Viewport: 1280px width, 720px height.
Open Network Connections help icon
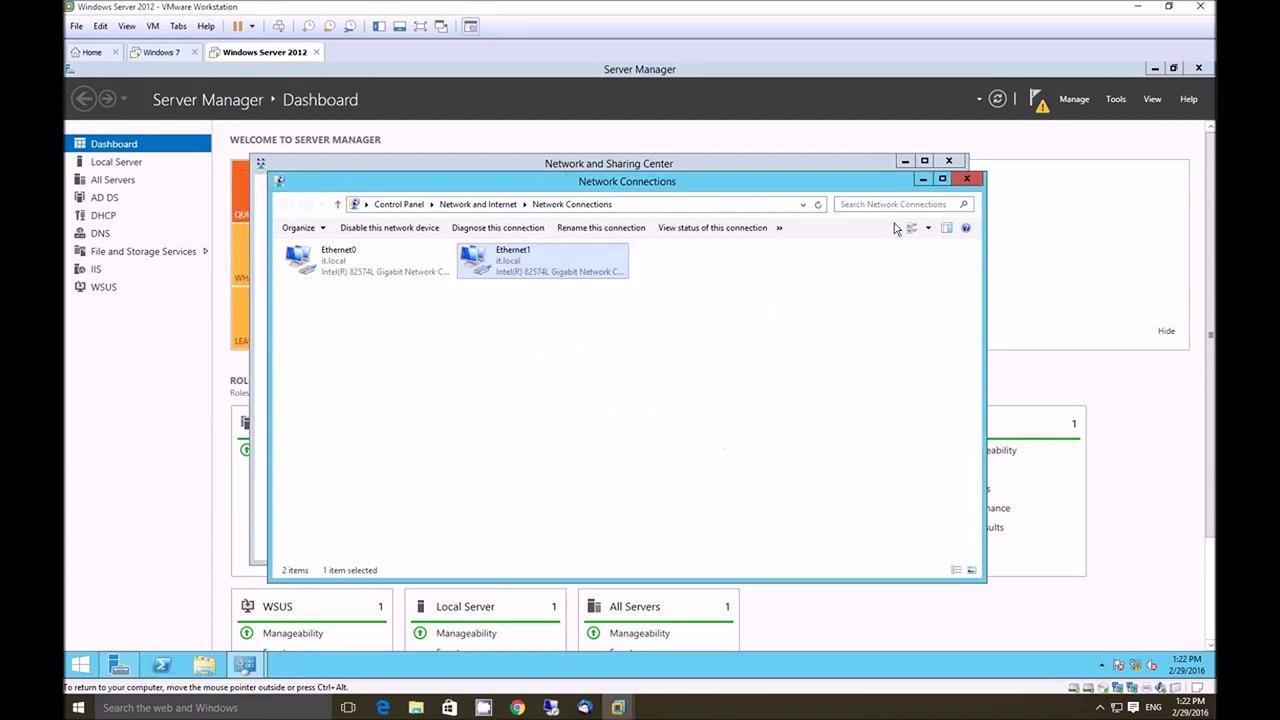pyautogui.click(x=965, y=228)
